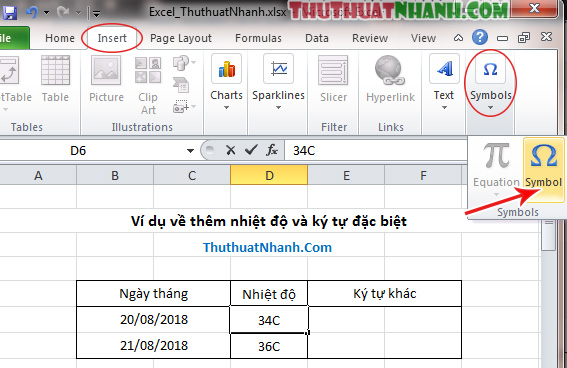
Task: Open the Insert Function fx button
Action: [x=272, y=150]
